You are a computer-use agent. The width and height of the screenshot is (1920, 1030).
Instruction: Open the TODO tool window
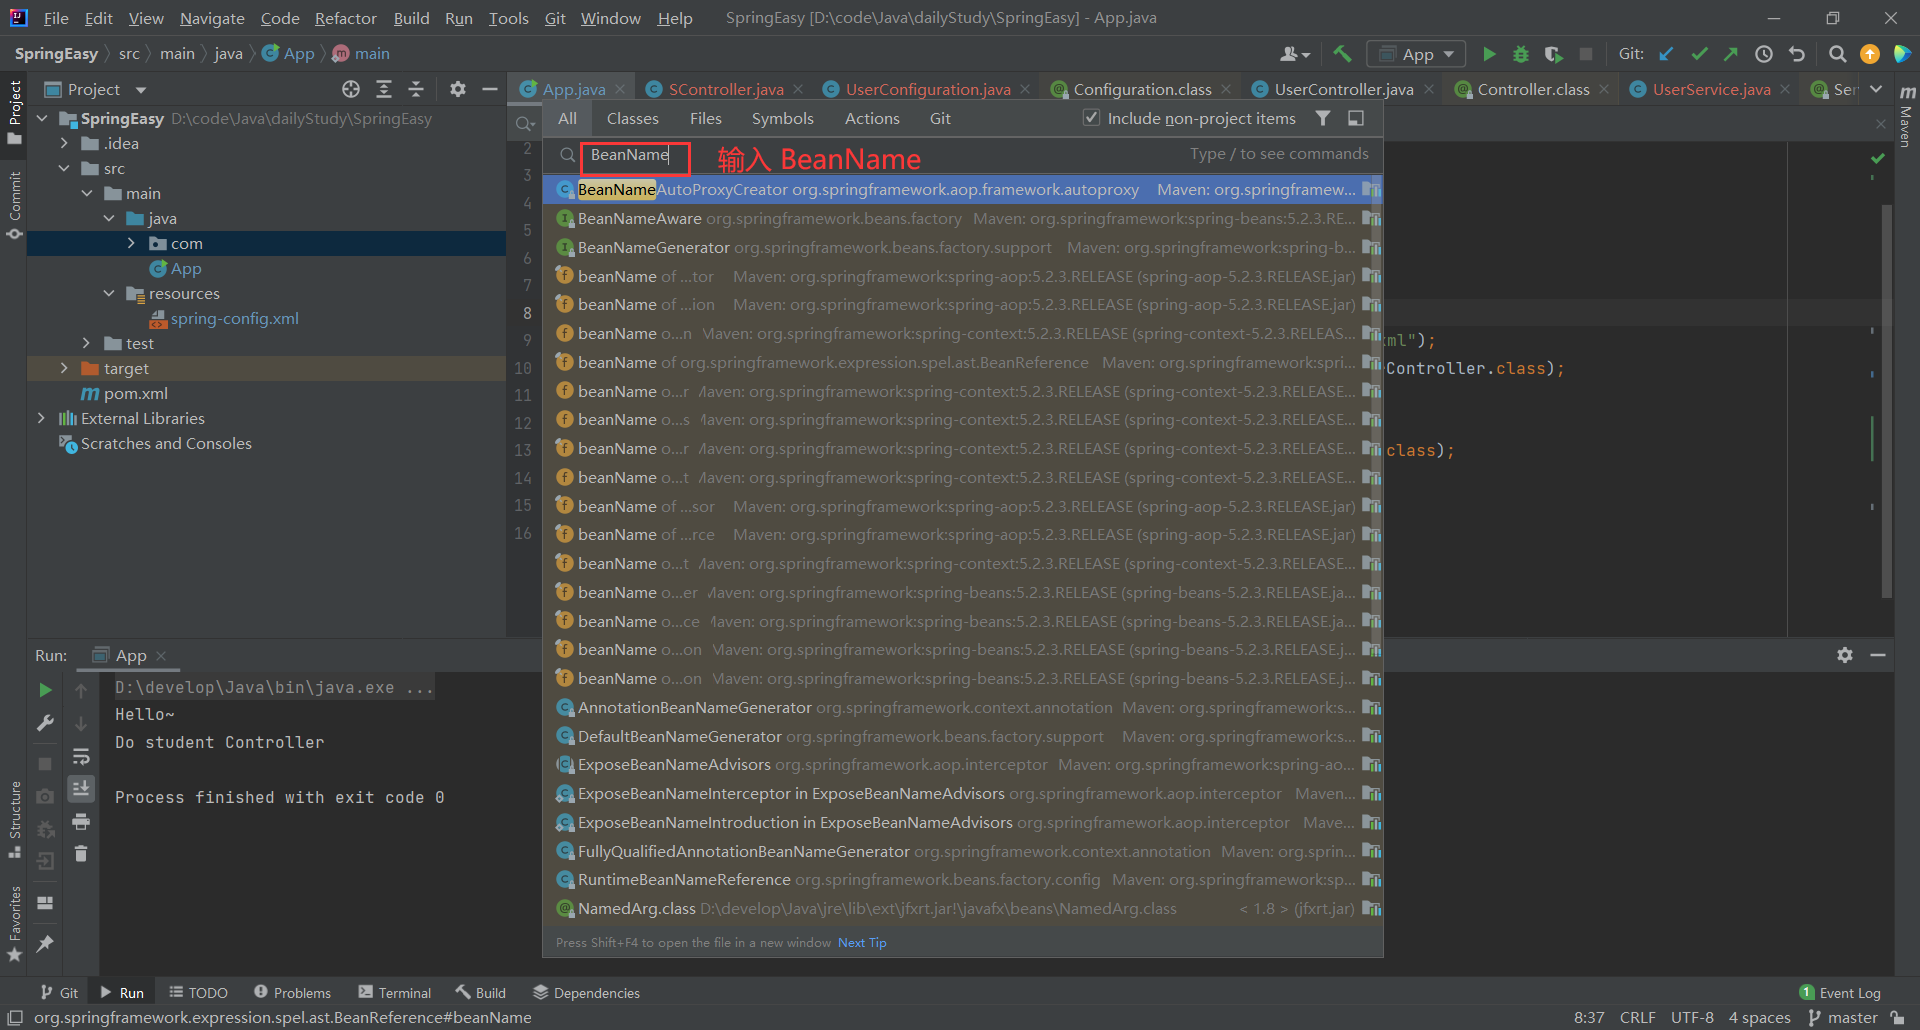pyautogui.click(x=199, y=993)
